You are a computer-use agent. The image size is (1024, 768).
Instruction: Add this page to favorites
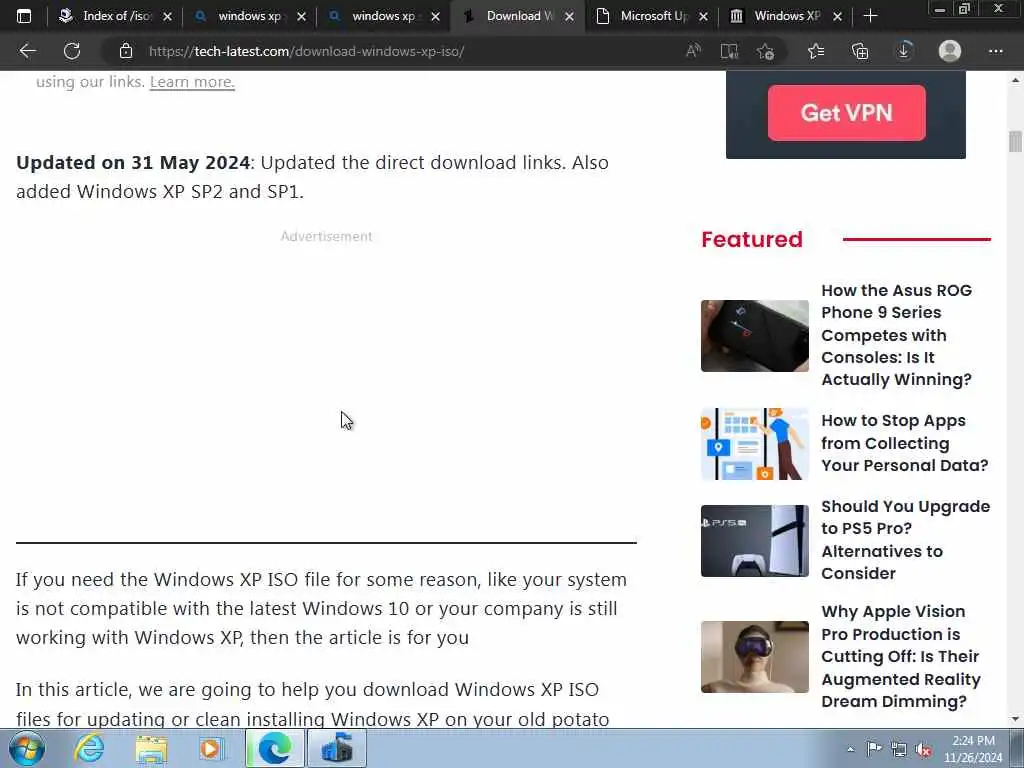pos(765,51)
